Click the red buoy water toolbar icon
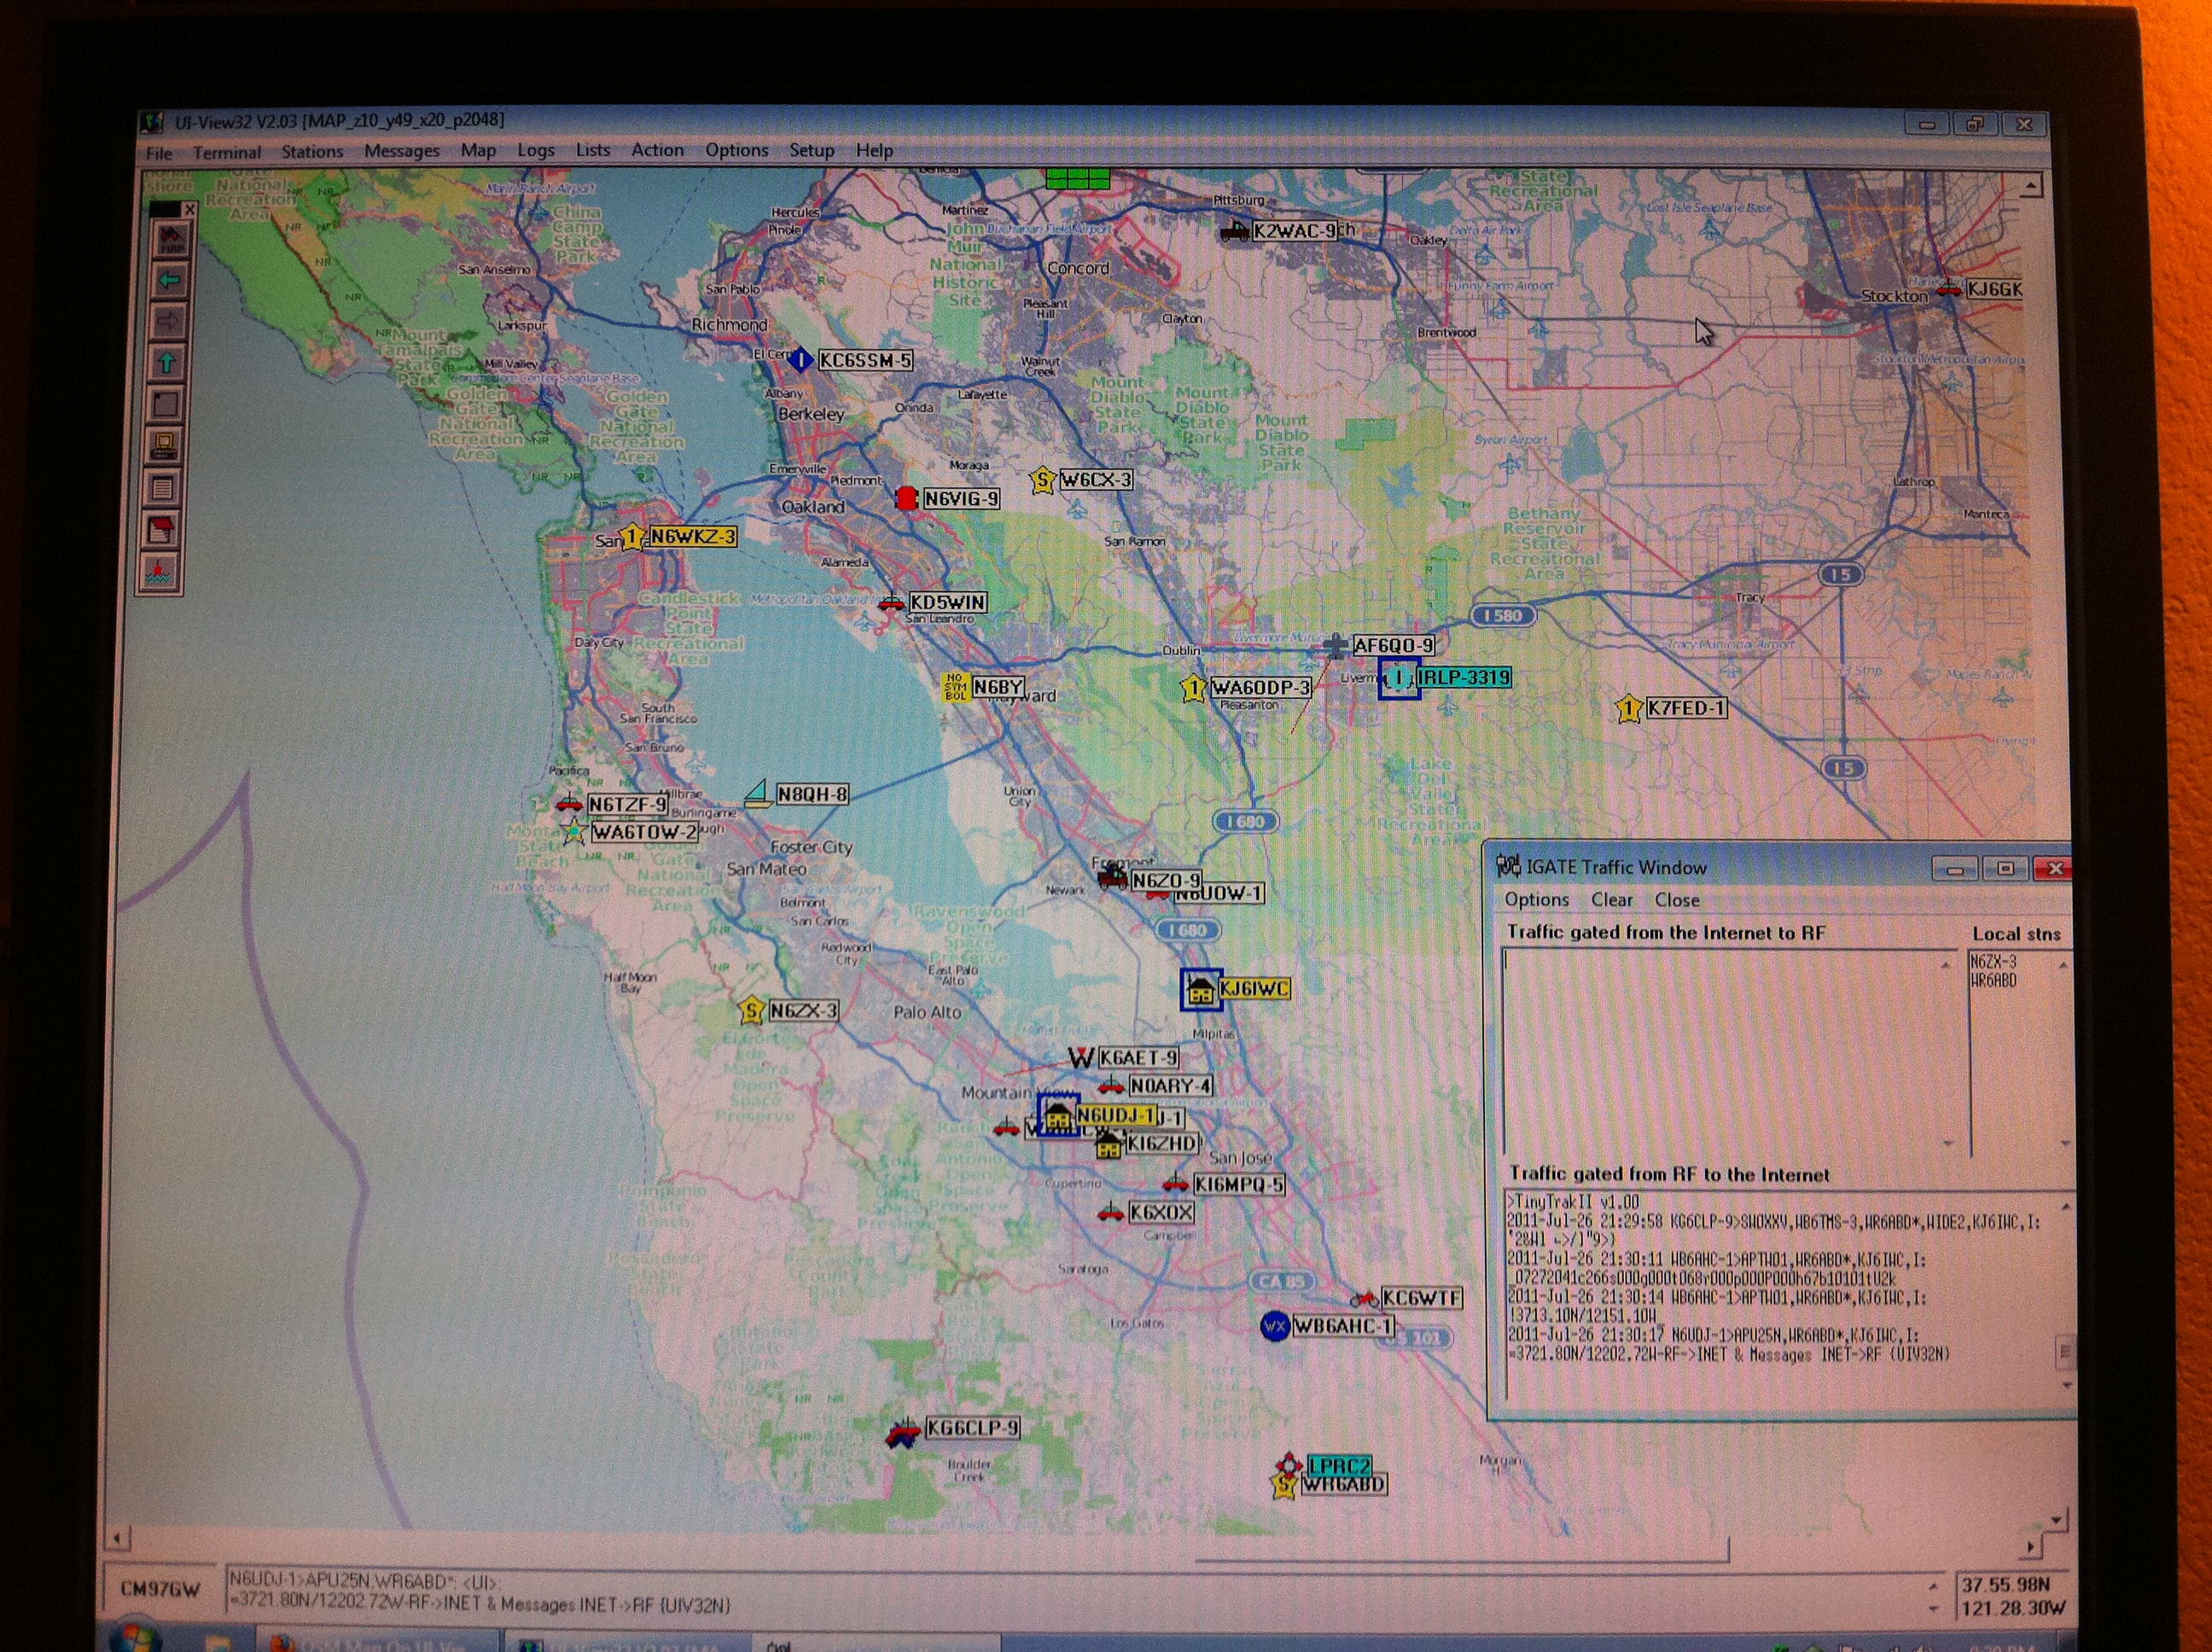Viewport: 2212px width, 1652px height. pyautogui.click(x=160, y=571)
